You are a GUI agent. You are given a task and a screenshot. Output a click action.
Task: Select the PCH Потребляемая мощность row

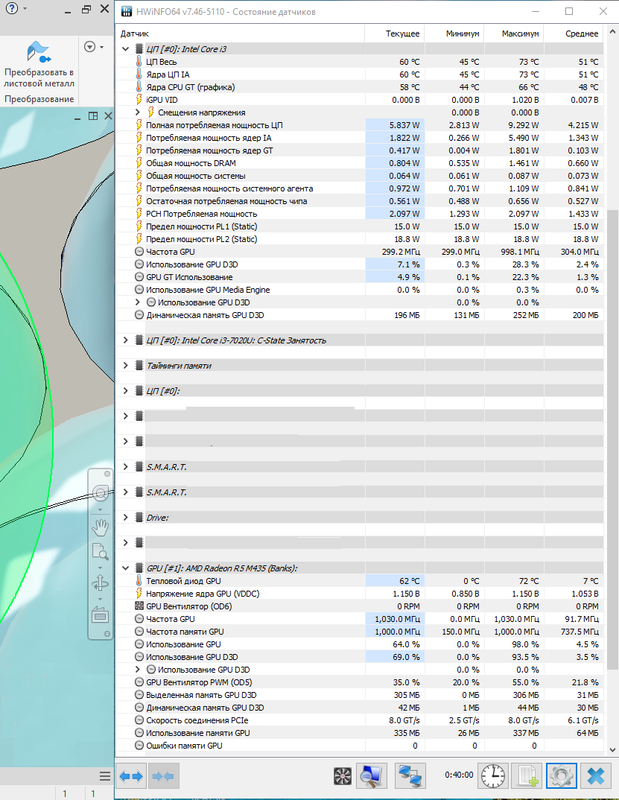(360, 214)
